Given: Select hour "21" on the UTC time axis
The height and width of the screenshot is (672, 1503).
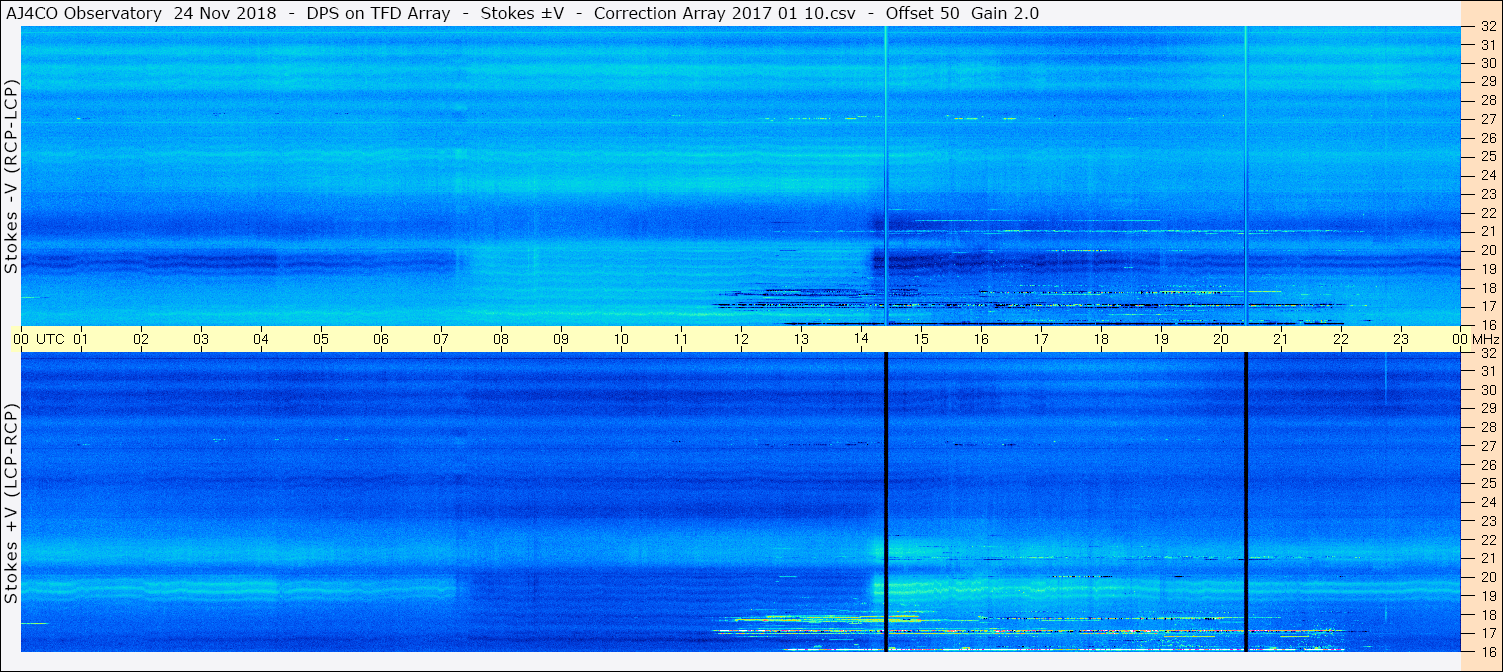Looking at the screenshot, I should point(1281,339).
